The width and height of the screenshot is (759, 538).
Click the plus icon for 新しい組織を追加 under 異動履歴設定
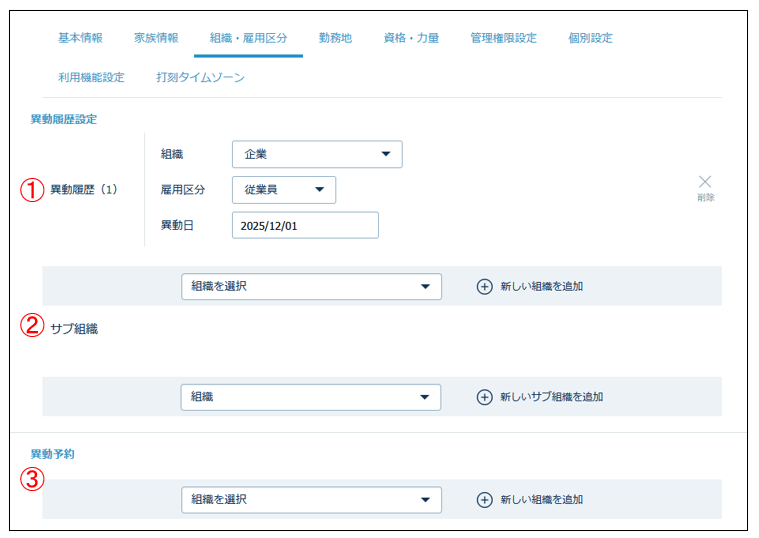(x=485, y=286)
